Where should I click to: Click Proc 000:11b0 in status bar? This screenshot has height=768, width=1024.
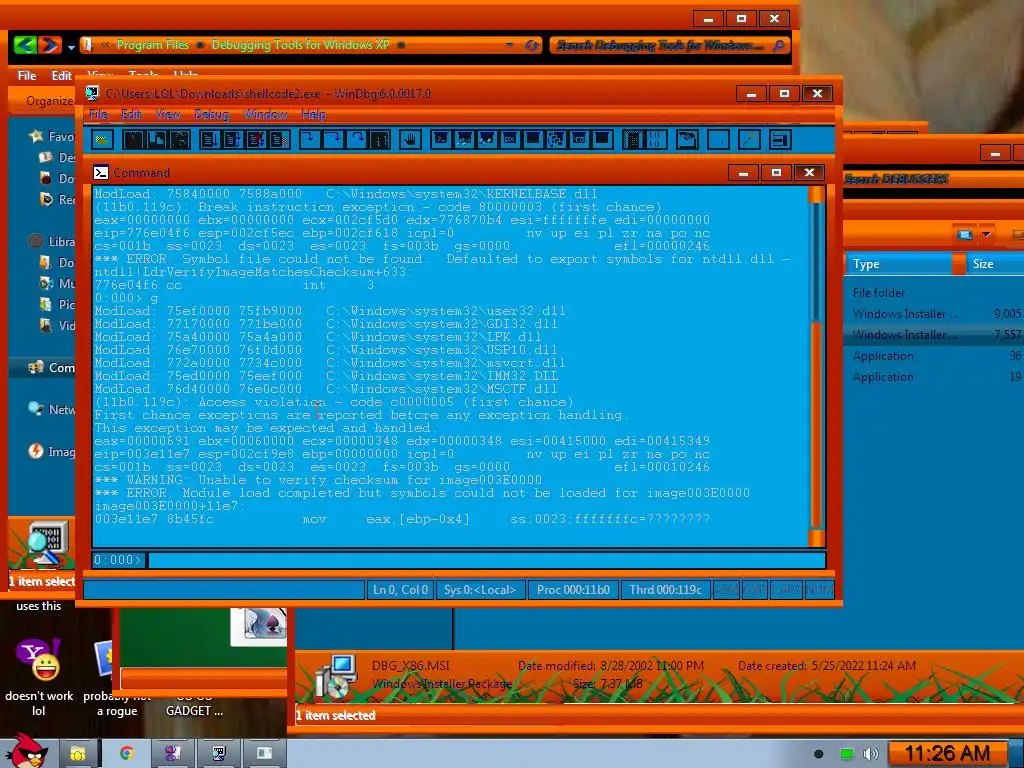(573, 590)
